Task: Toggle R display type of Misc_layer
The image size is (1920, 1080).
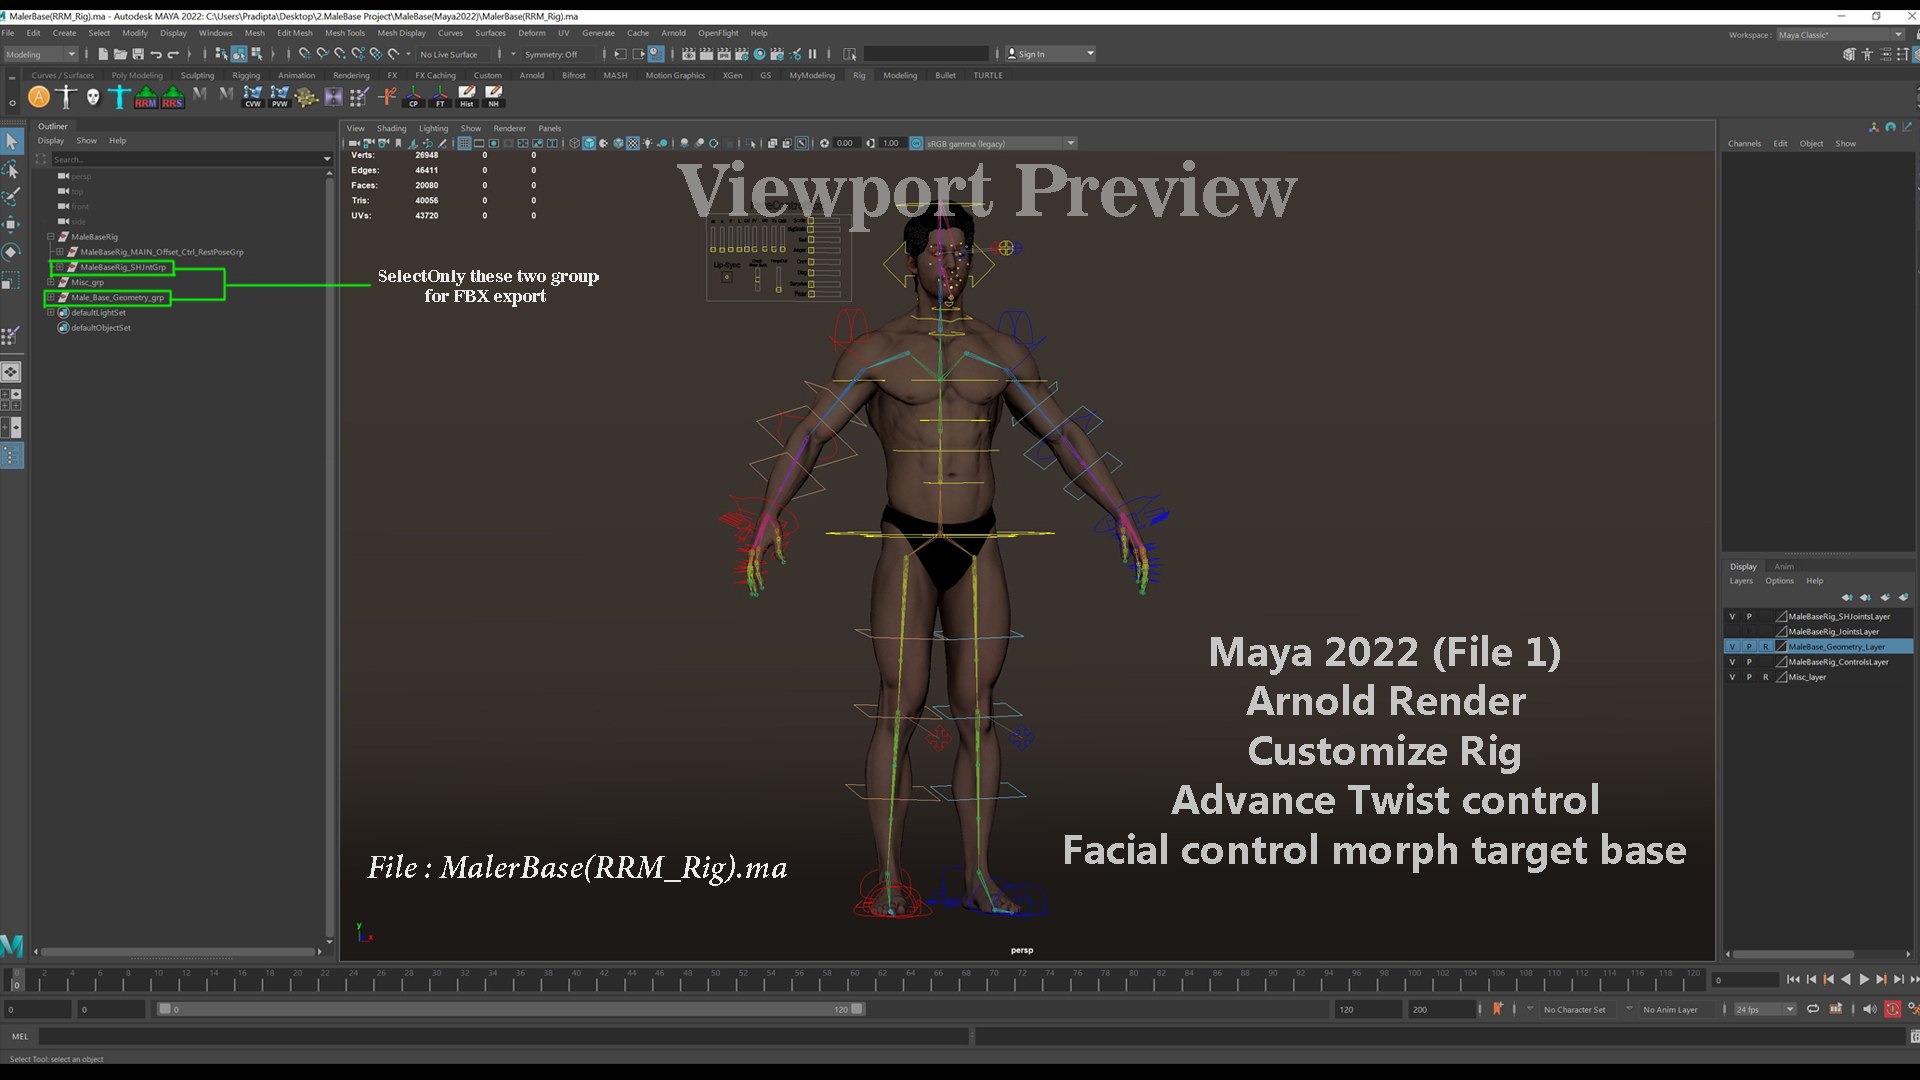Action: click(x=1765, y=677)
